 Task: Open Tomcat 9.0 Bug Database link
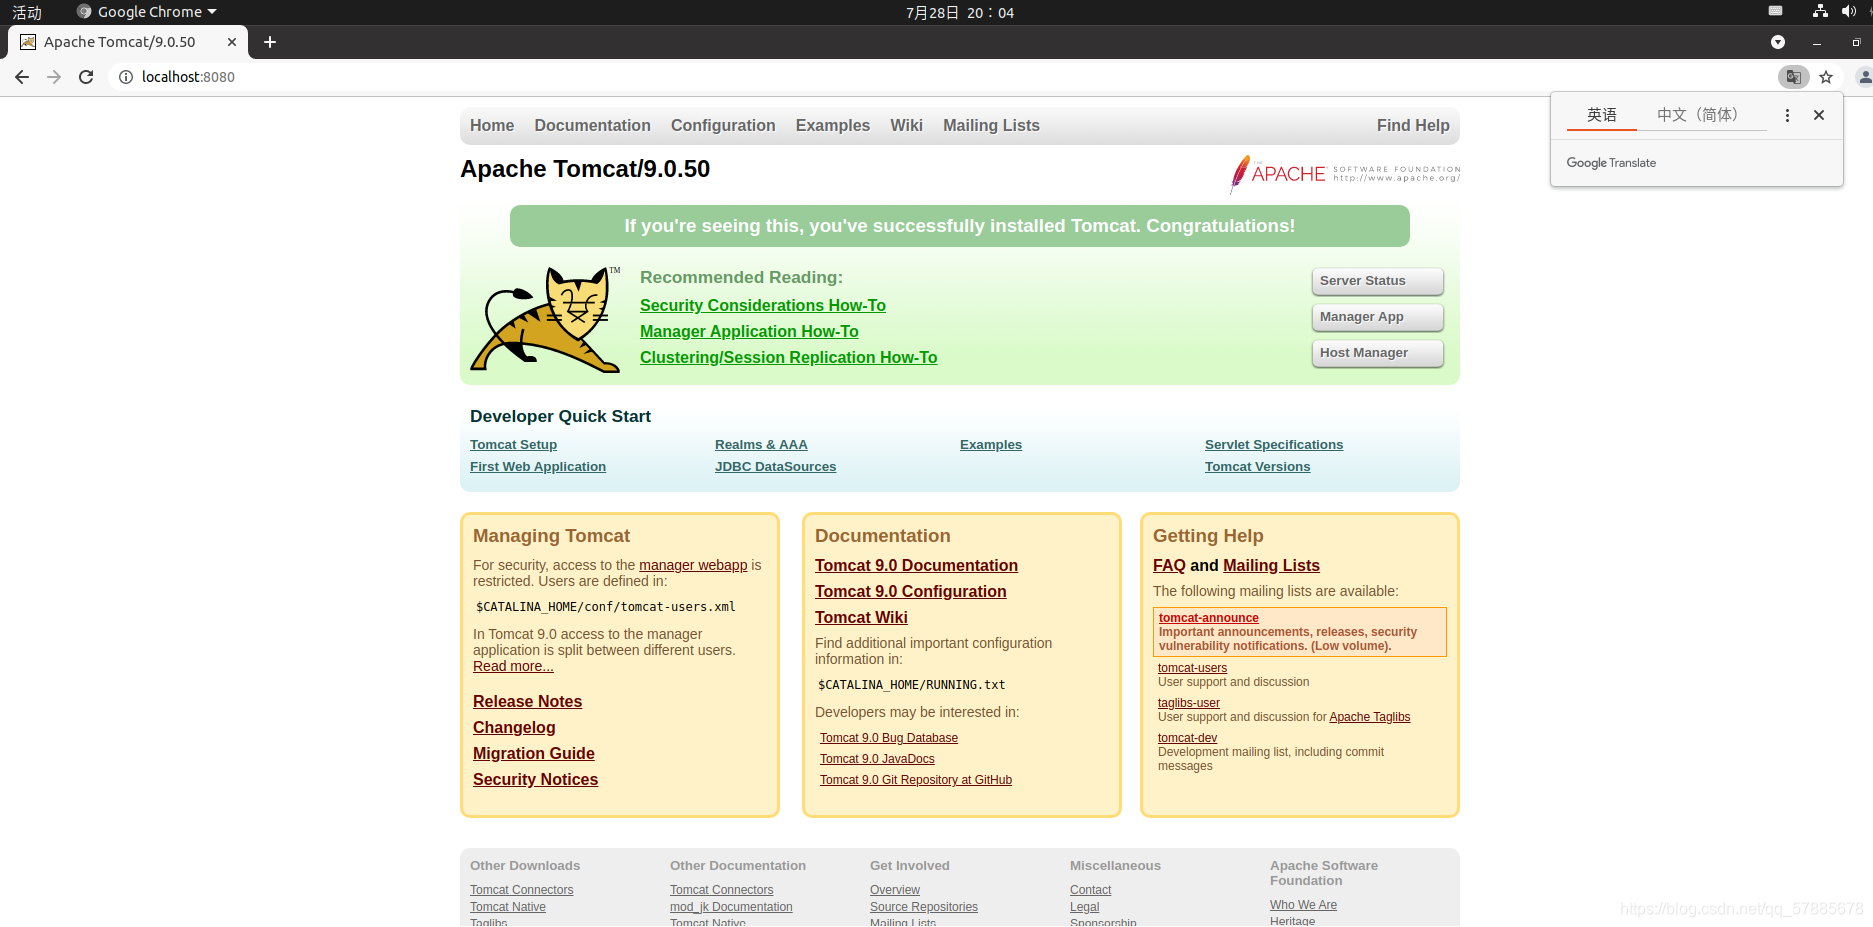pos(889,738)
